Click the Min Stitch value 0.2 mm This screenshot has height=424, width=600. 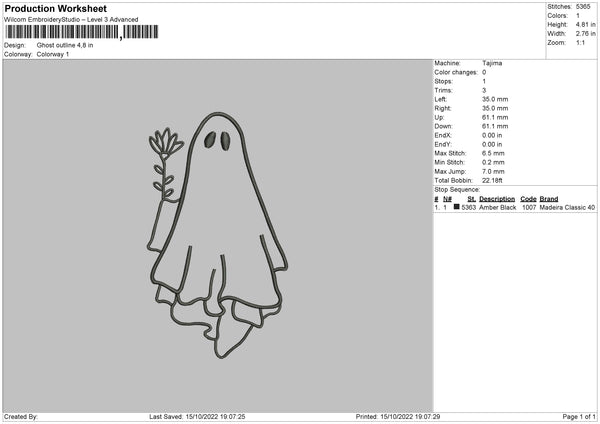[x=493, y=162]
